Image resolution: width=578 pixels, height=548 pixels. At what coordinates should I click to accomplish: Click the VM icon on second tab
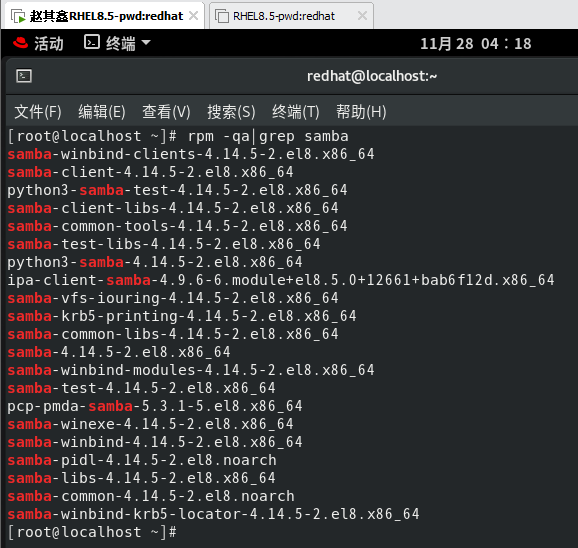pyautogui.click(x=222, y=17)
